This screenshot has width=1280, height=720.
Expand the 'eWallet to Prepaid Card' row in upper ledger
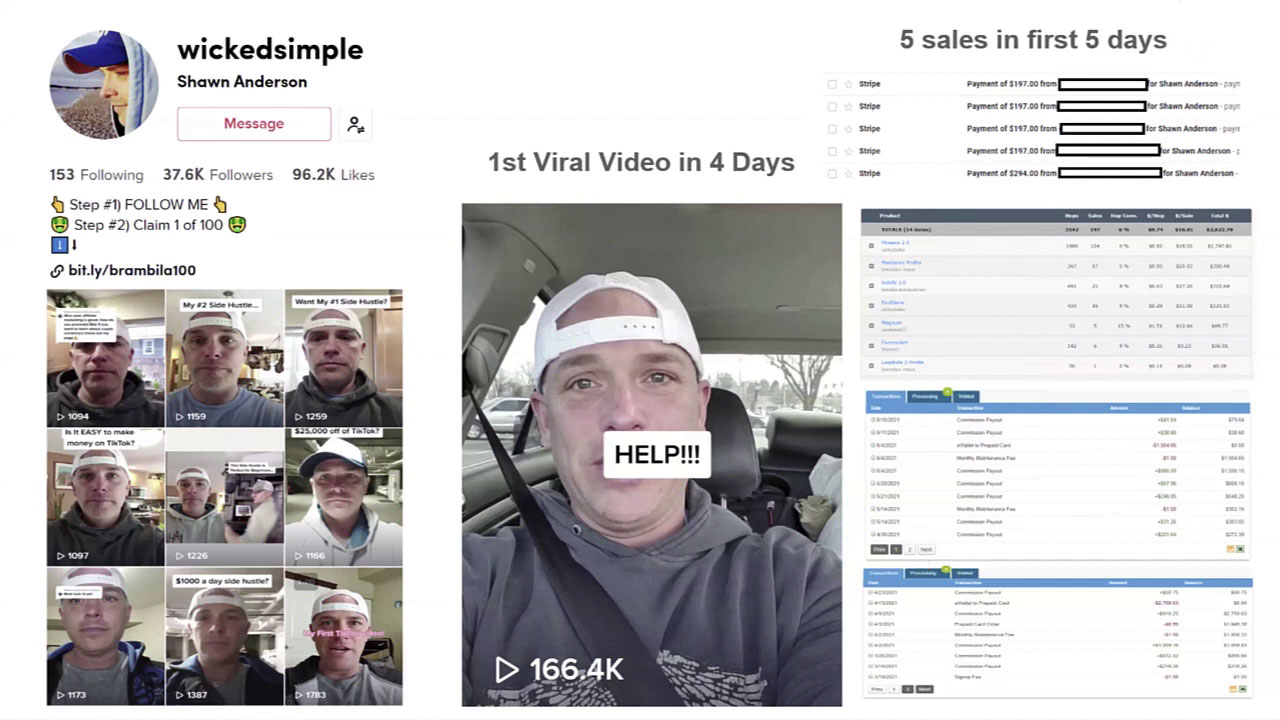(872, 445)
